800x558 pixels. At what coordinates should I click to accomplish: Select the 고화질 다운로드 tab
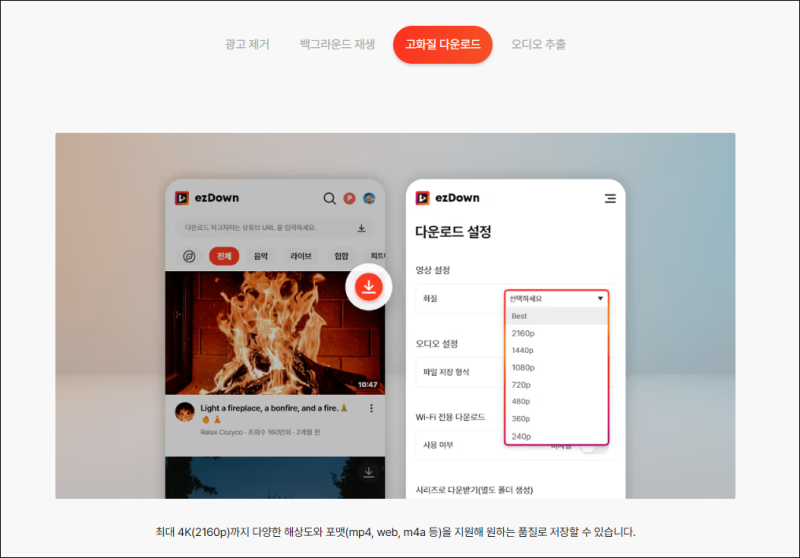tap(442, 44)
